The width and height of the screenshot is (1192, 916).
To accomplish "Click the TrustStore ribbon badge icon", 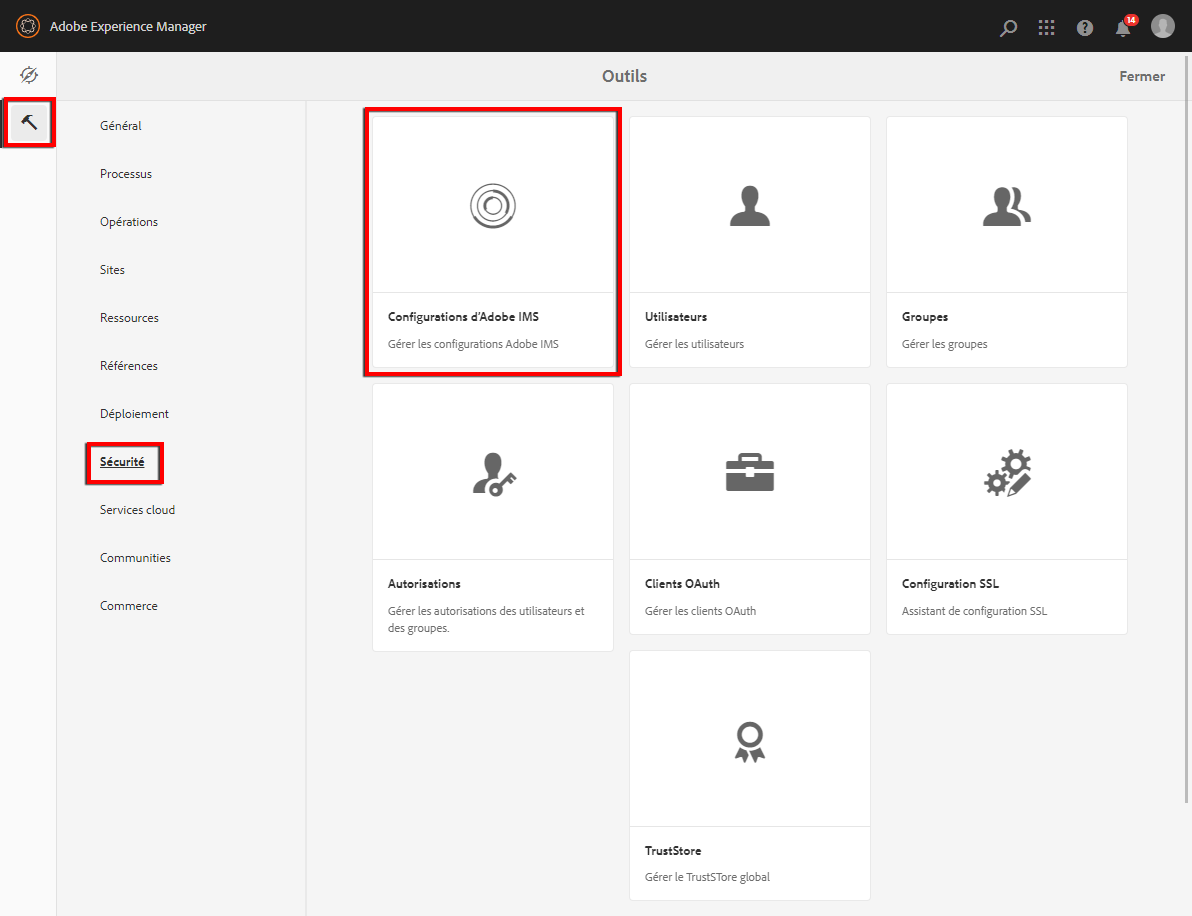I will click(750, 741).
